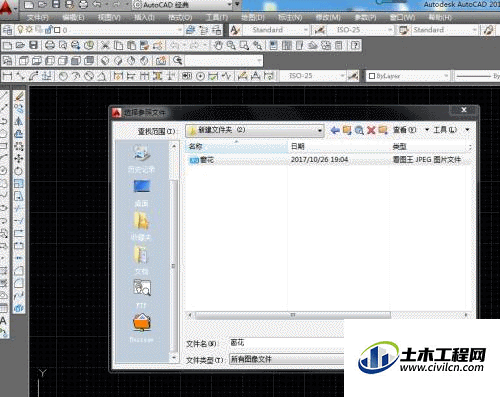Expand the Standard table style dropdown
Image resolution: width=500 pixels, height=397 pixels.
point(474,30)
